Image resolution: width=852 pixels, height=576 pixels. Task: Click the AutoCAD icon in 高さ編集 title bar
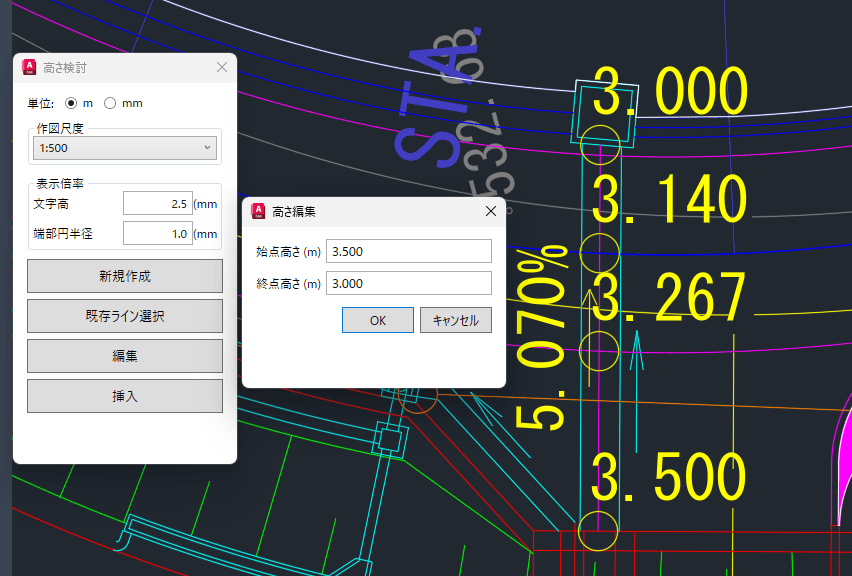pos(258,211)
